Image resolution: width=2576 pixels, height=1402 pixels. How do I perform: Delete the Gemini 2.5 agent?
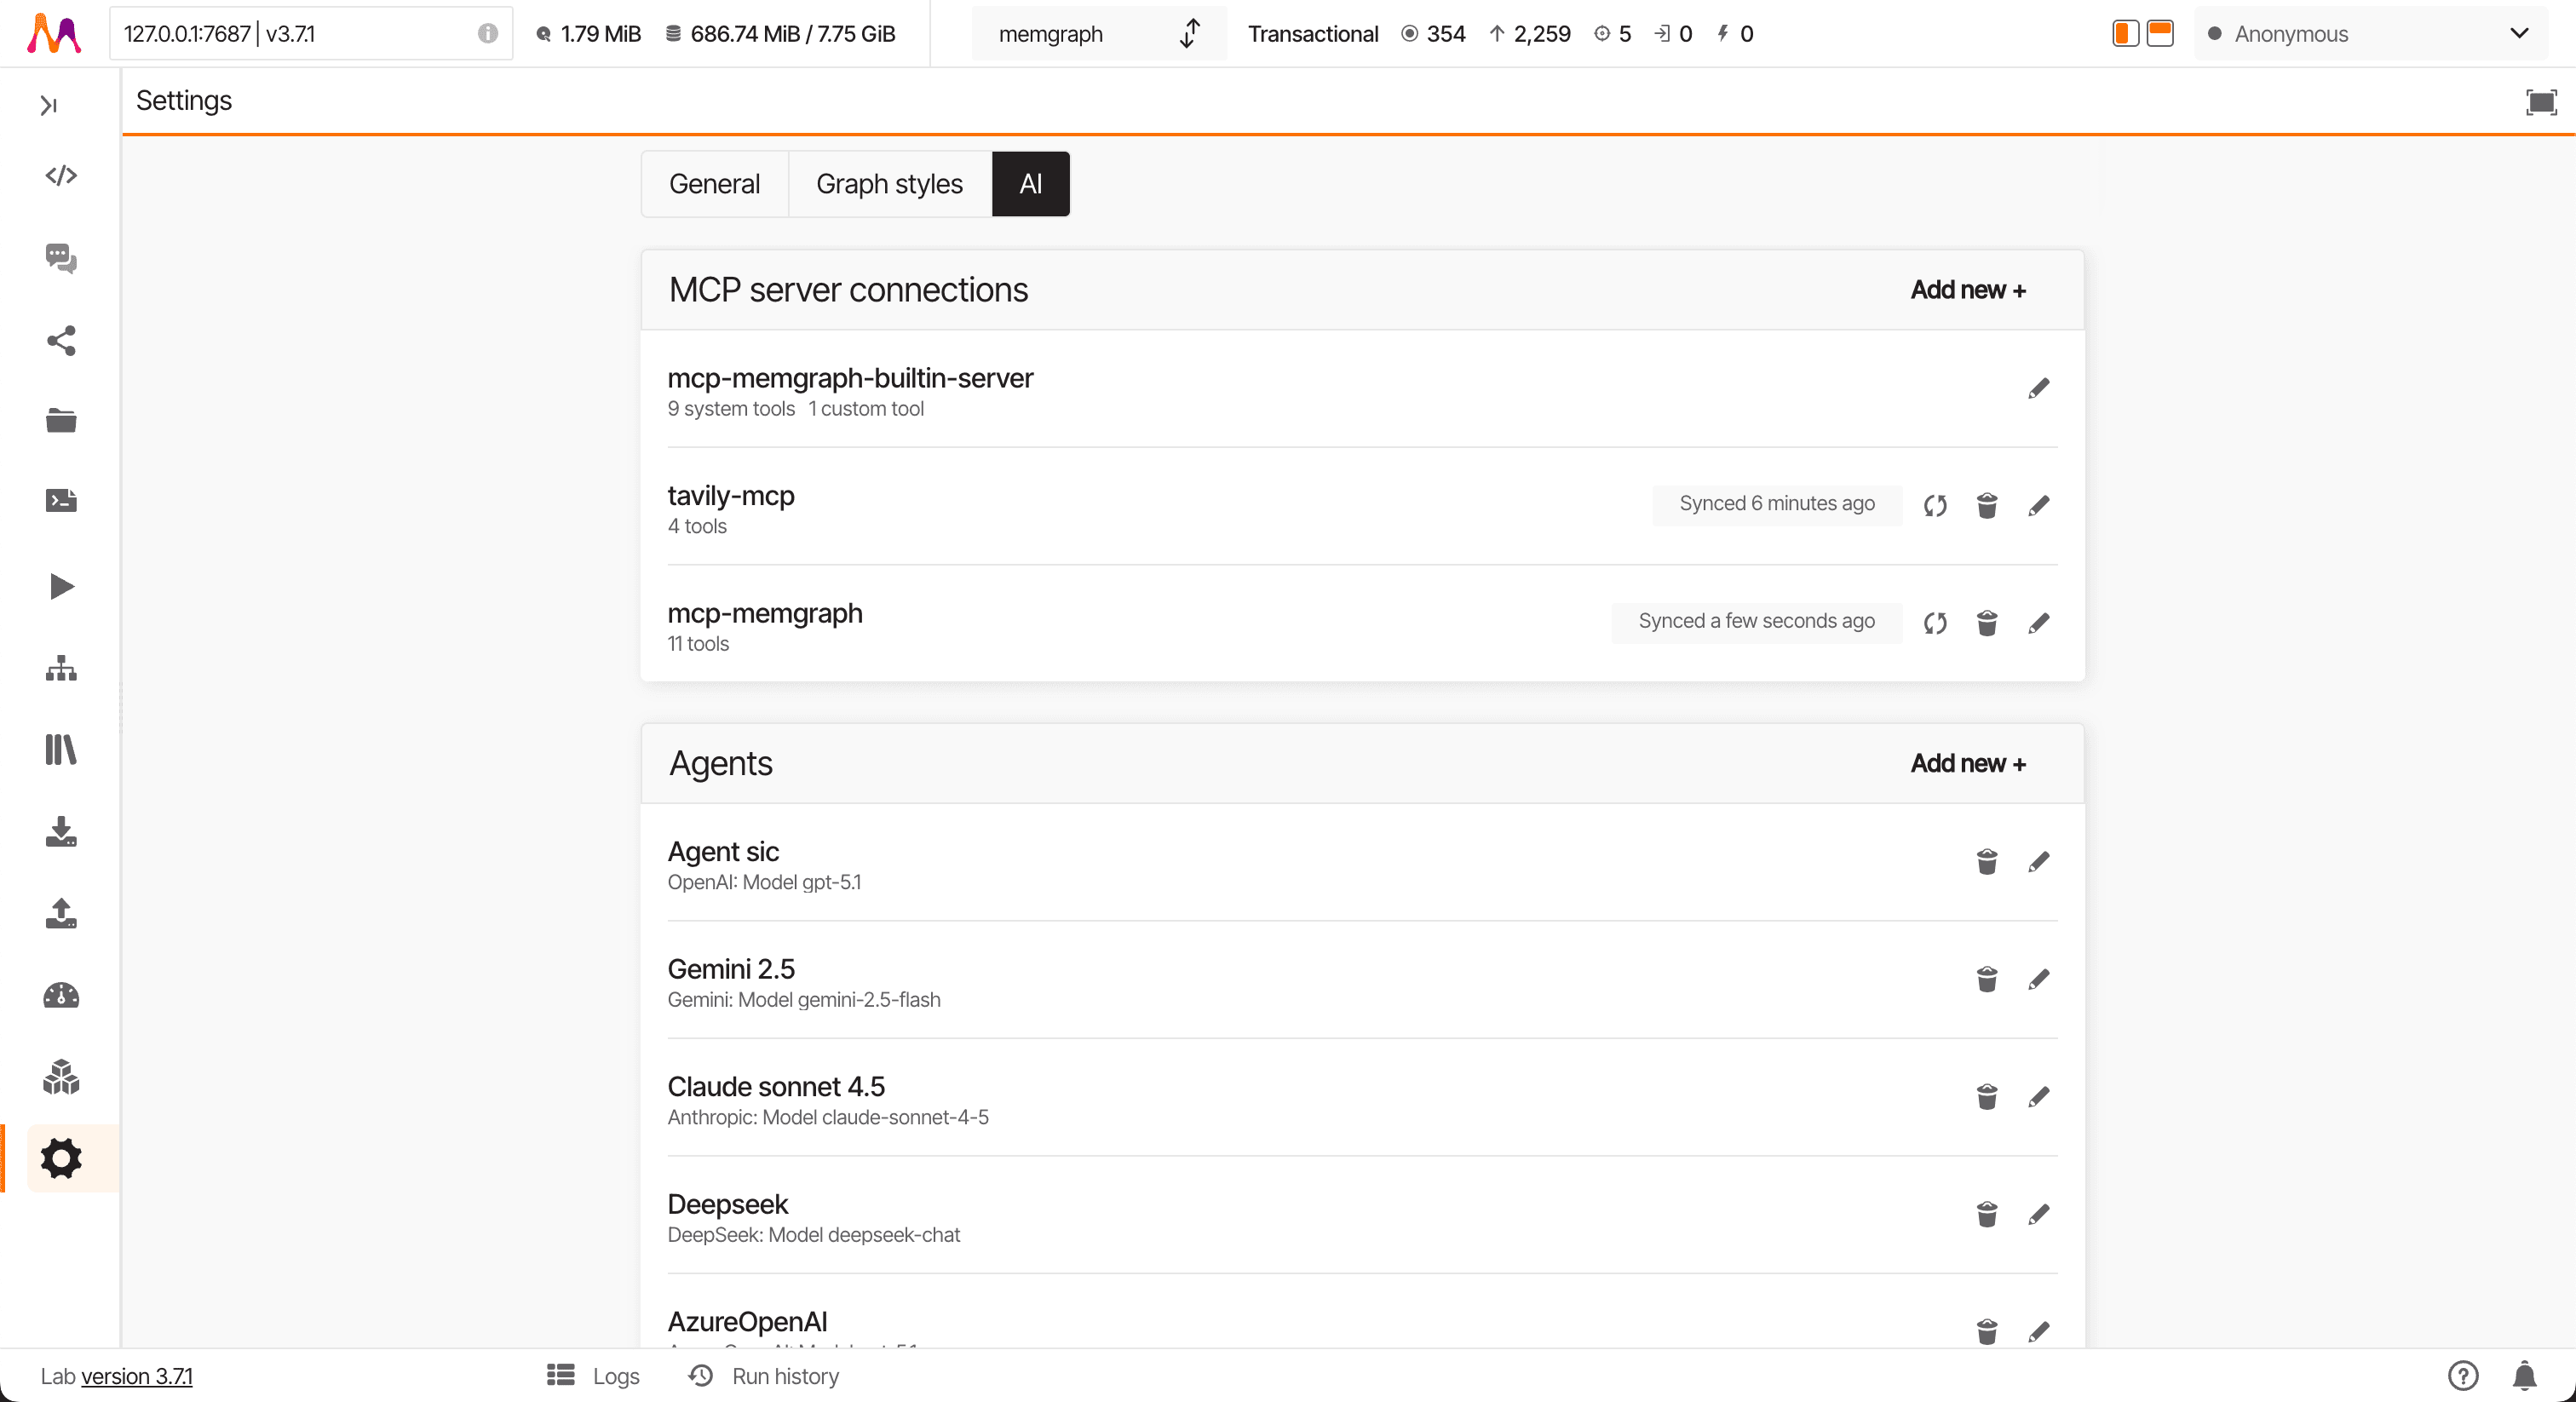tap(1987, 979)
